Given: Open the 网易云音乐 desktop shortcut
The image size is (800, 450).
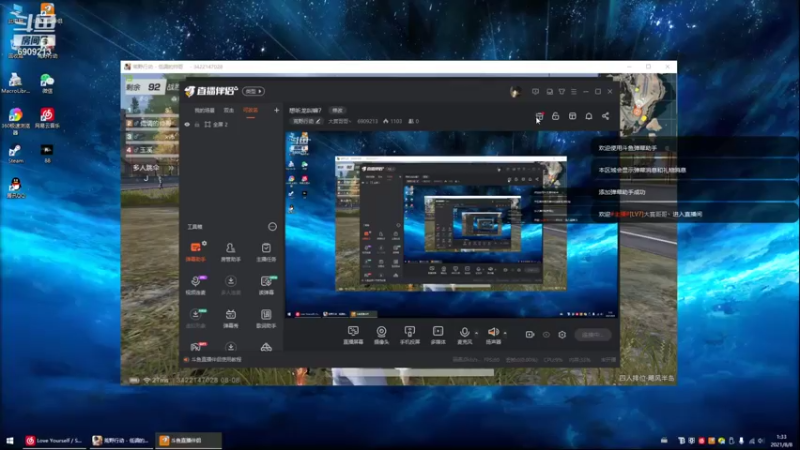Looking at the screenshot, I should click(47, 118).
